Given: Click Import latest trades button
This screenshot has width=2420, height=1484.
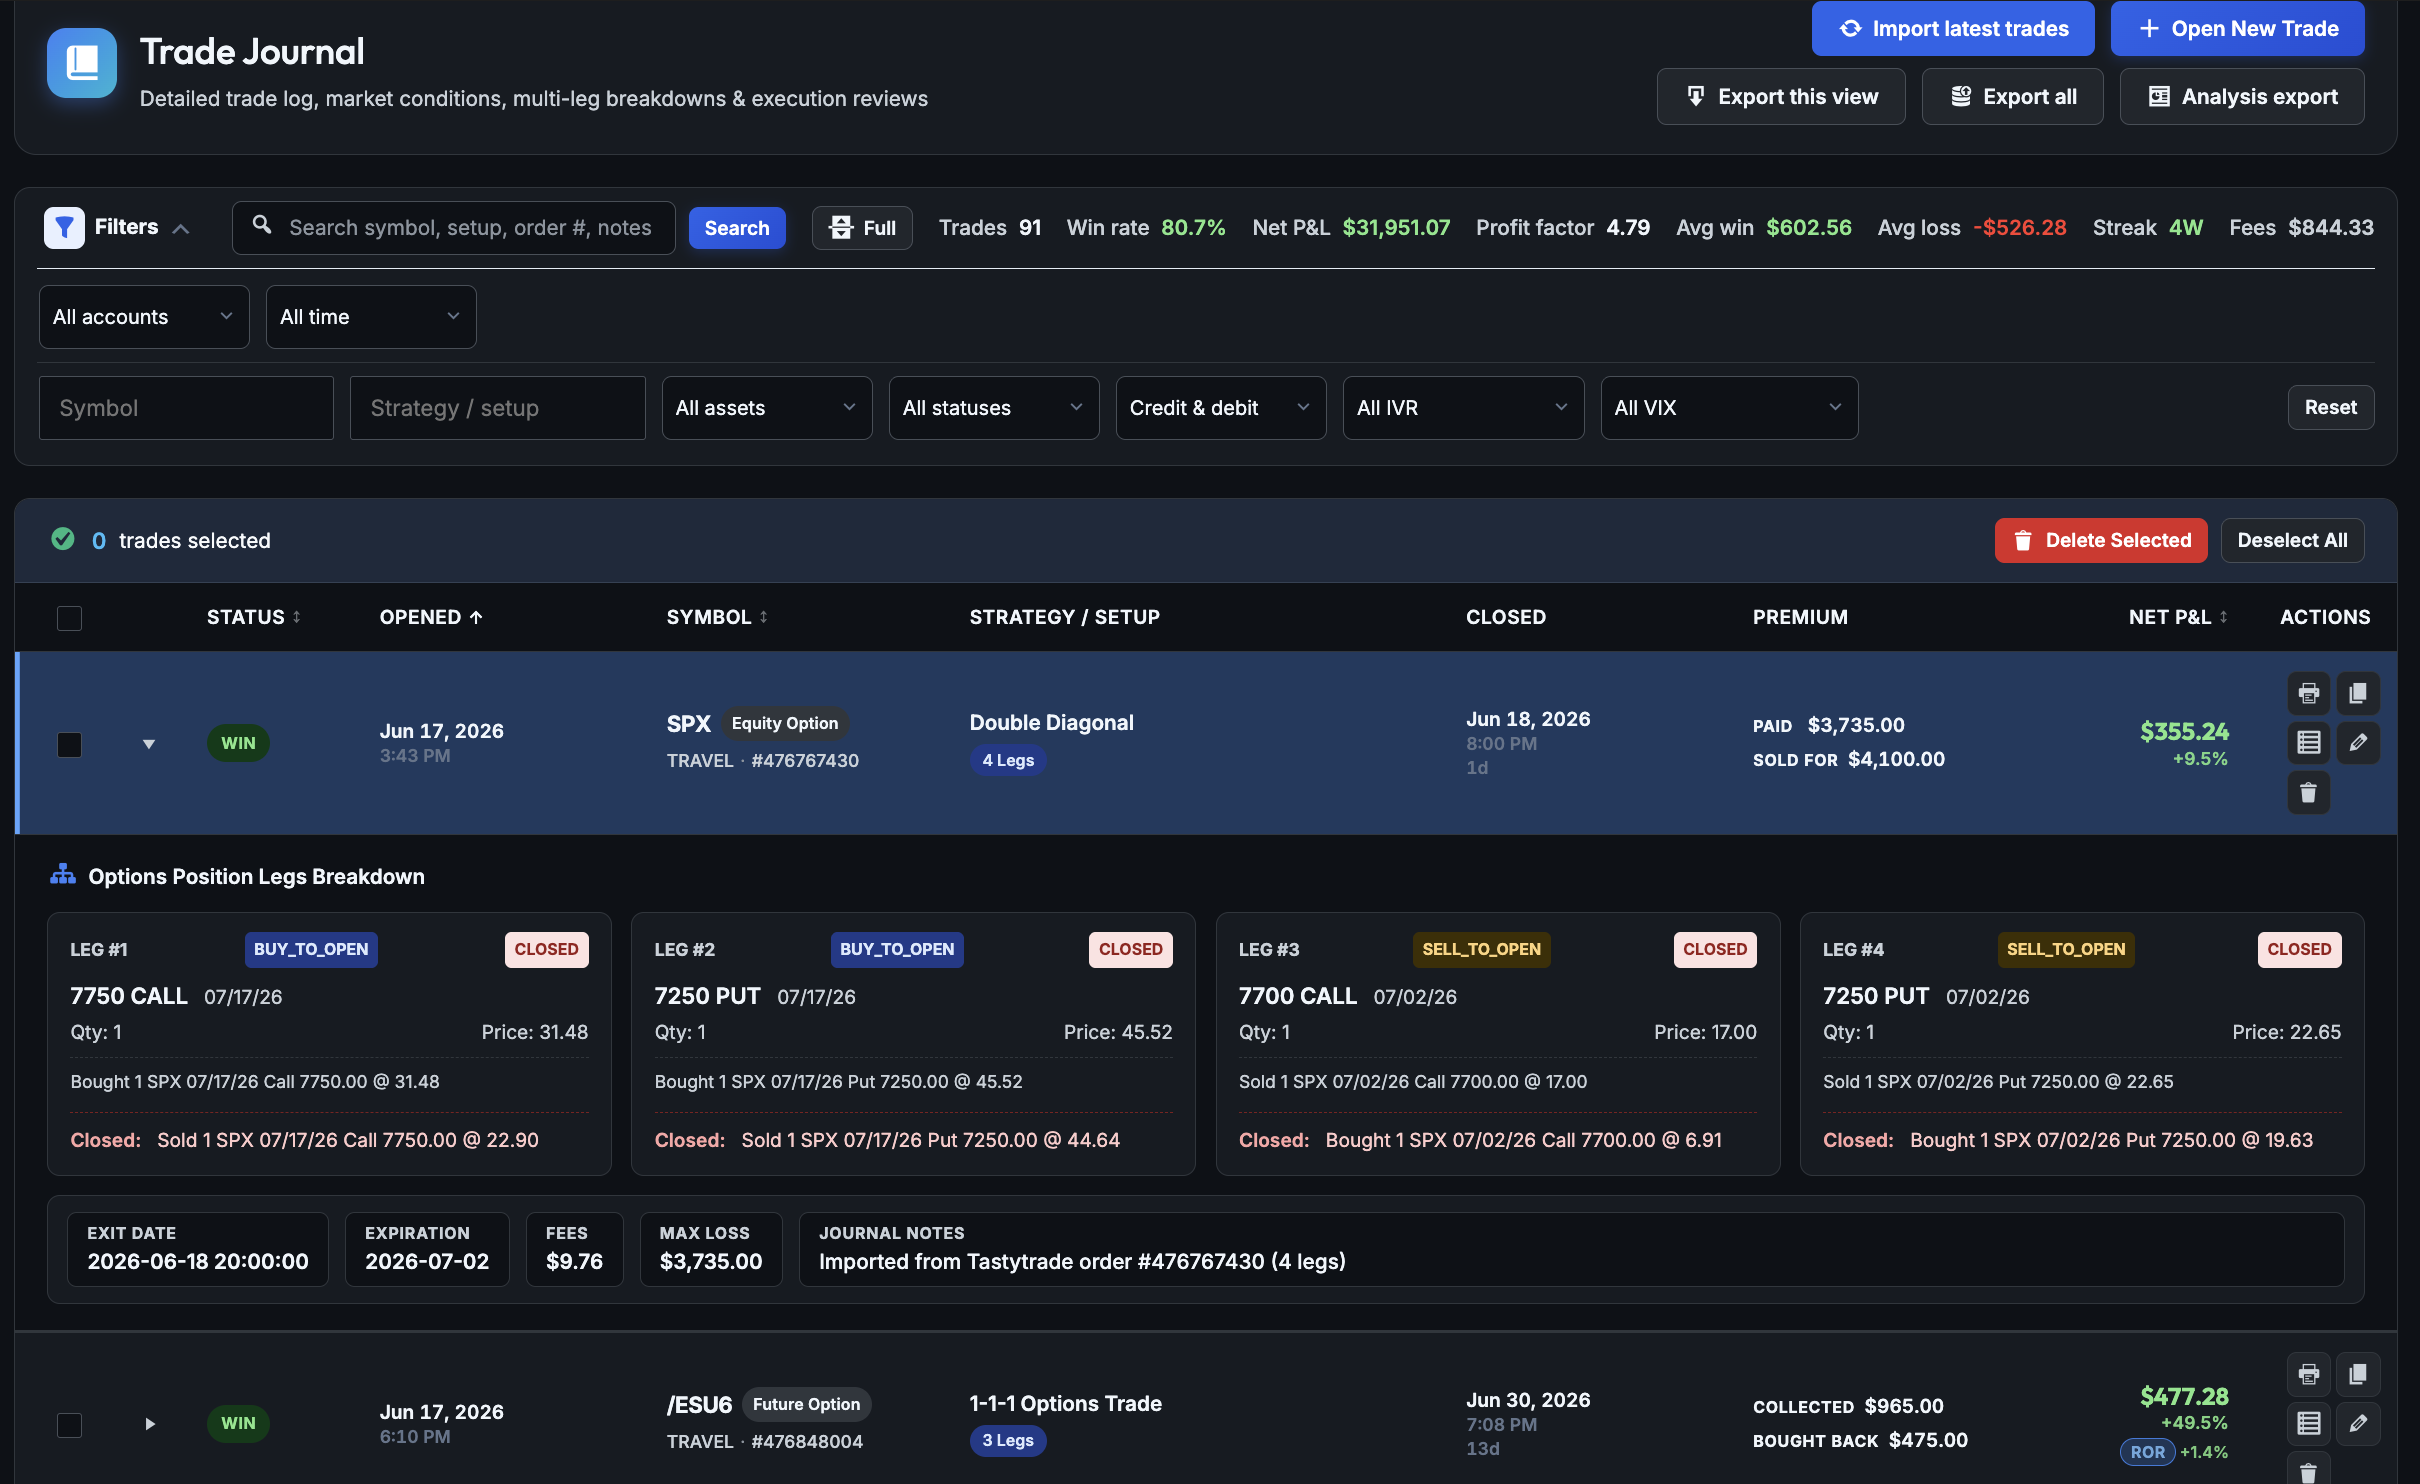Looking at the screenshot, I should click(1952, 29).
